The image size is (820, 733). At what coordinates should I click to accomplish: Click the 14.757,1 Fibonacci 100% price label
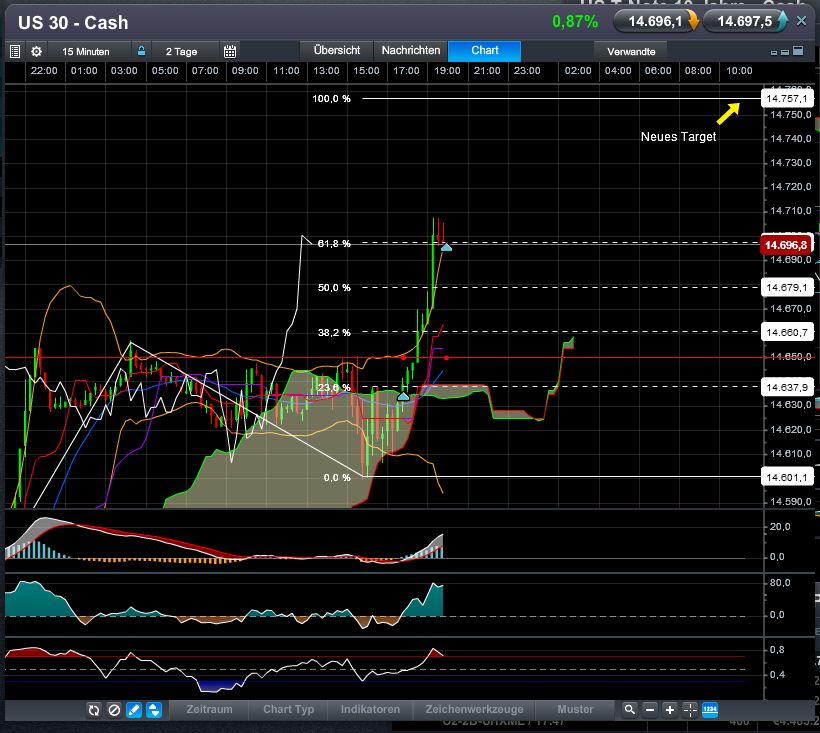pyautogui.click(x=787, y=98)
